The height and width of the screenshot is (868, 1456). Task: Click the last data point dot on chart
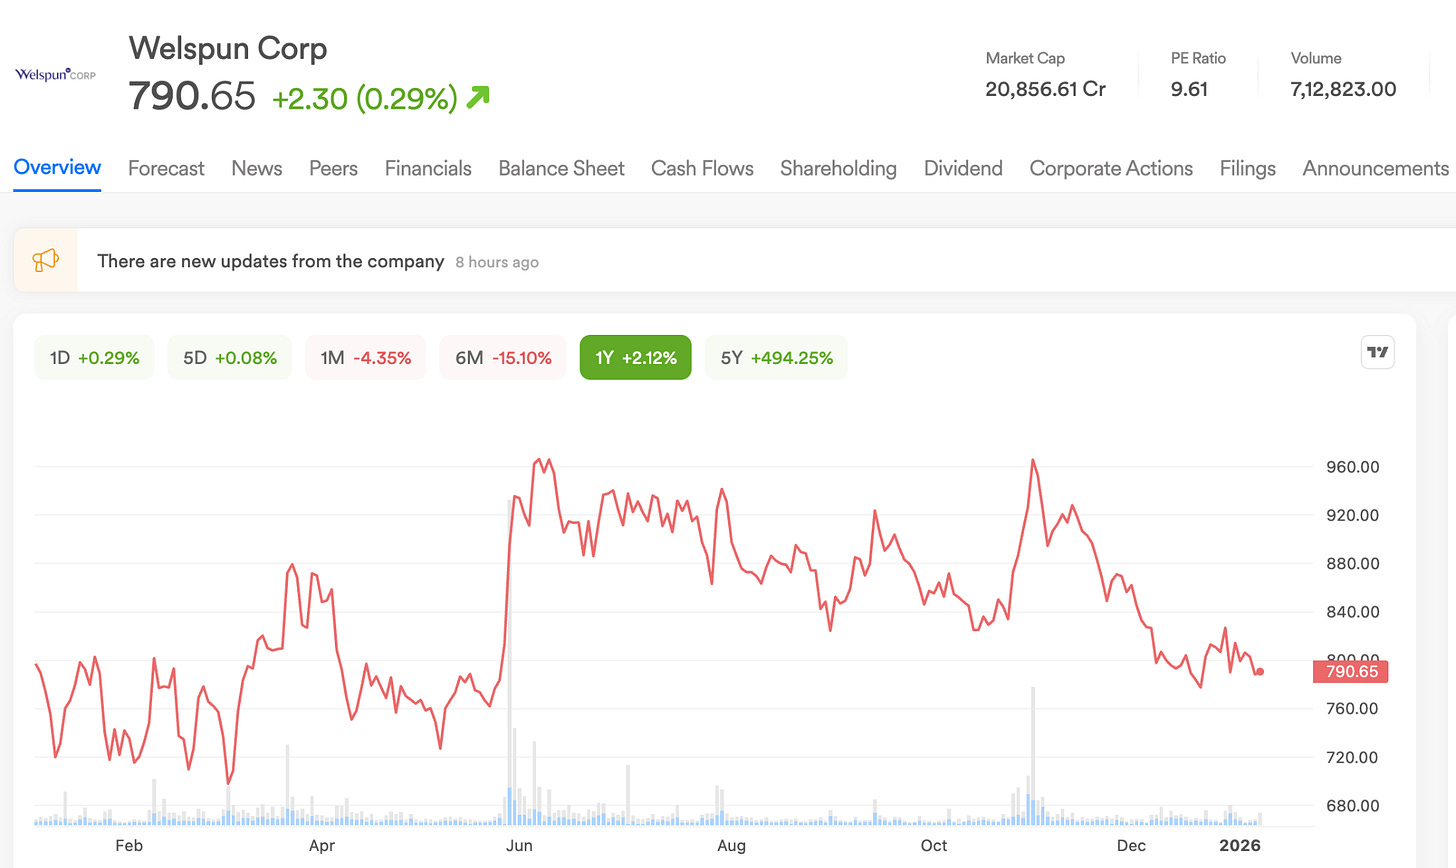click(1260, 672)
